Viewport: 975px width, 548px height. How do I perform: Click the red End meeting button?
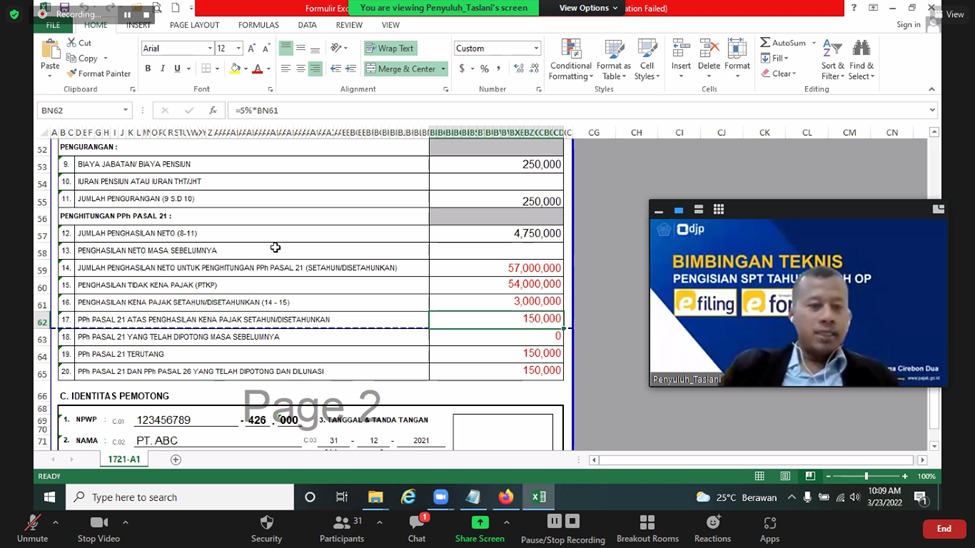coord(943,528)
